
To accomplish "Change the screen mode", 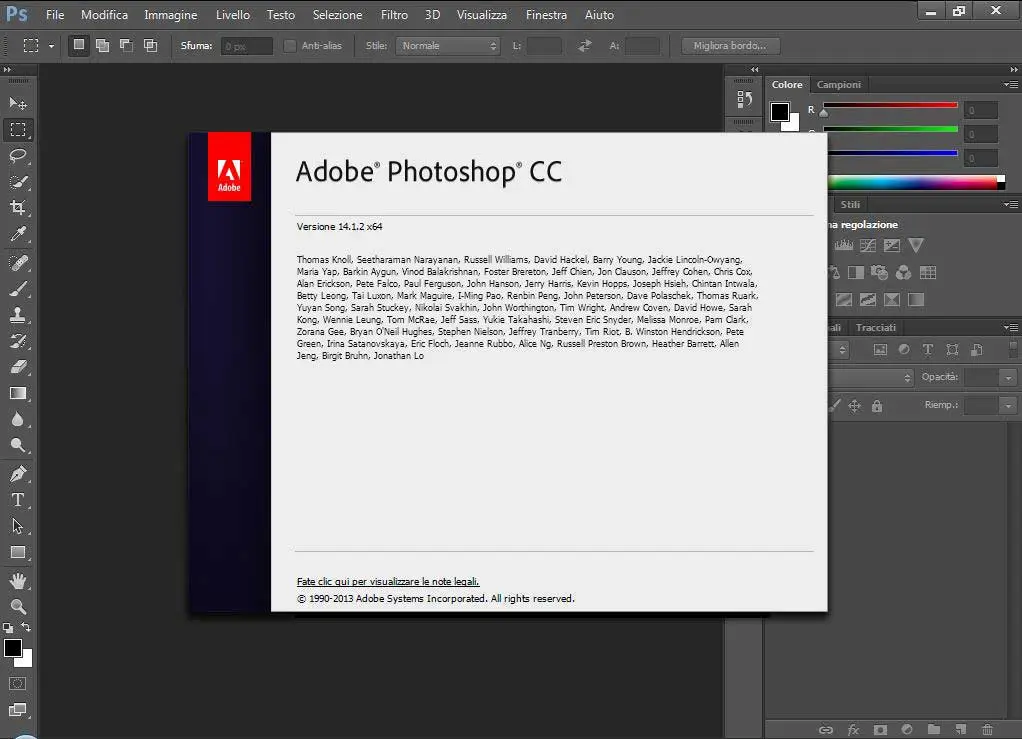I will click(18, 710).
